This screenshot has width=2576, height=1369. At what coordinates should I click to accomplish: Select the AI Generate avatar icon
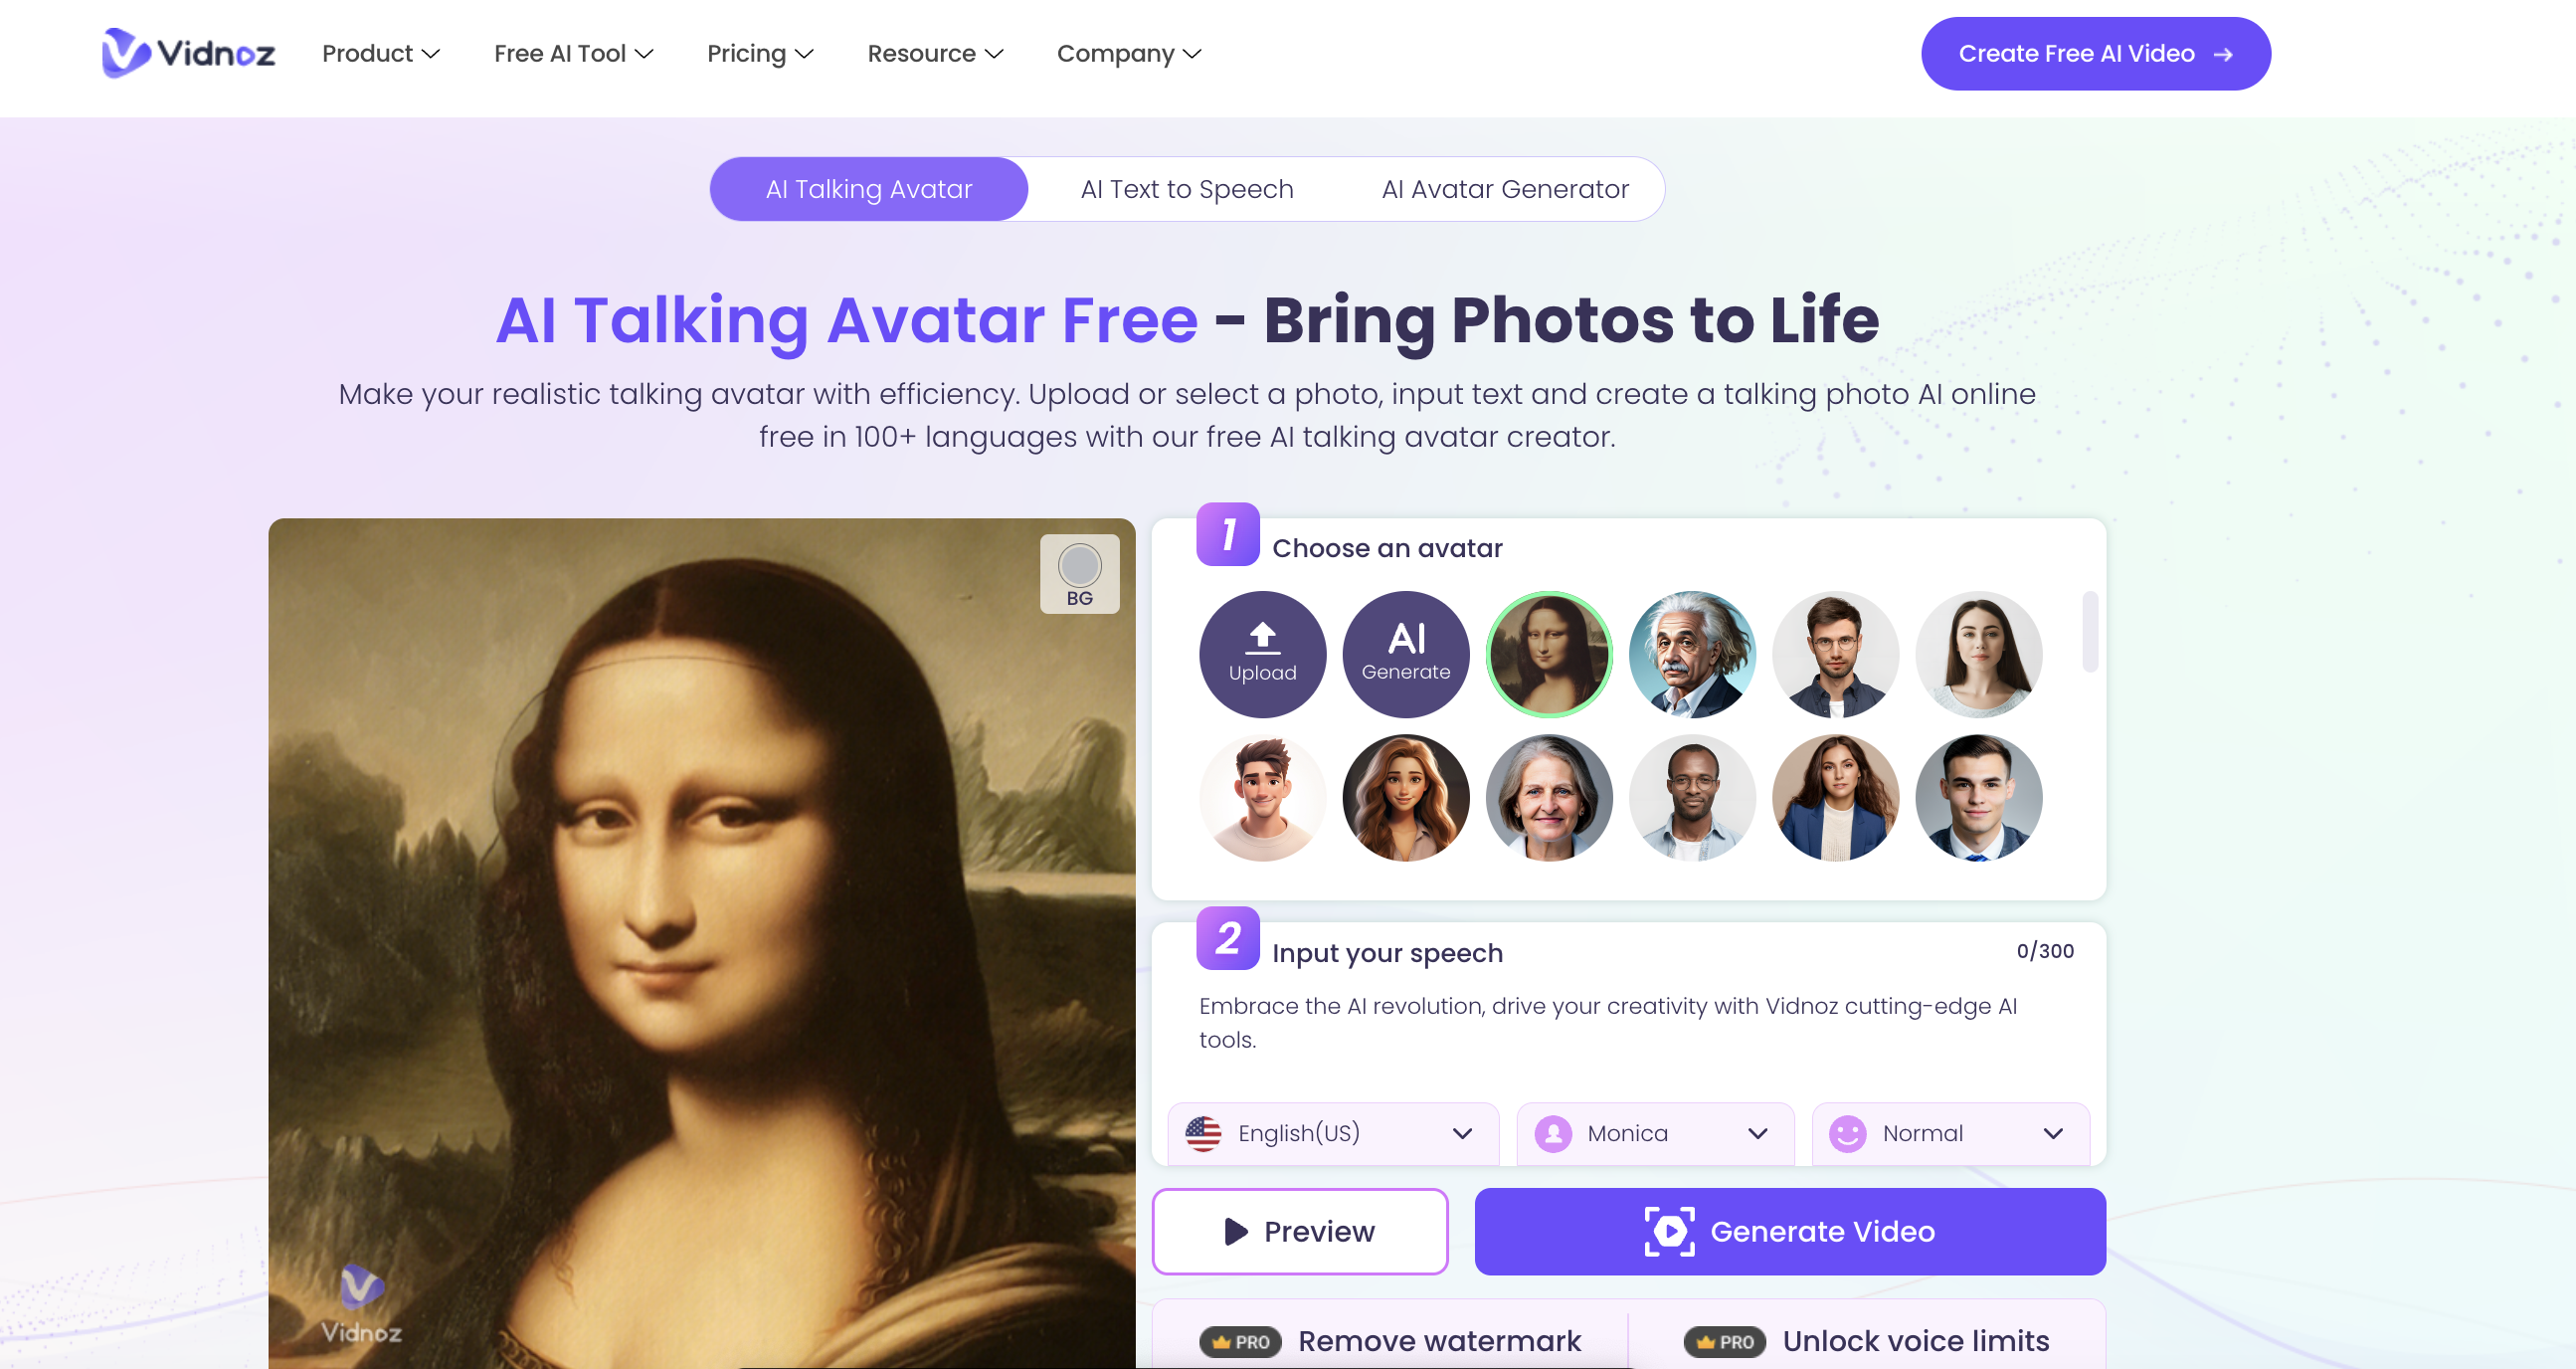pos(1403,652)
